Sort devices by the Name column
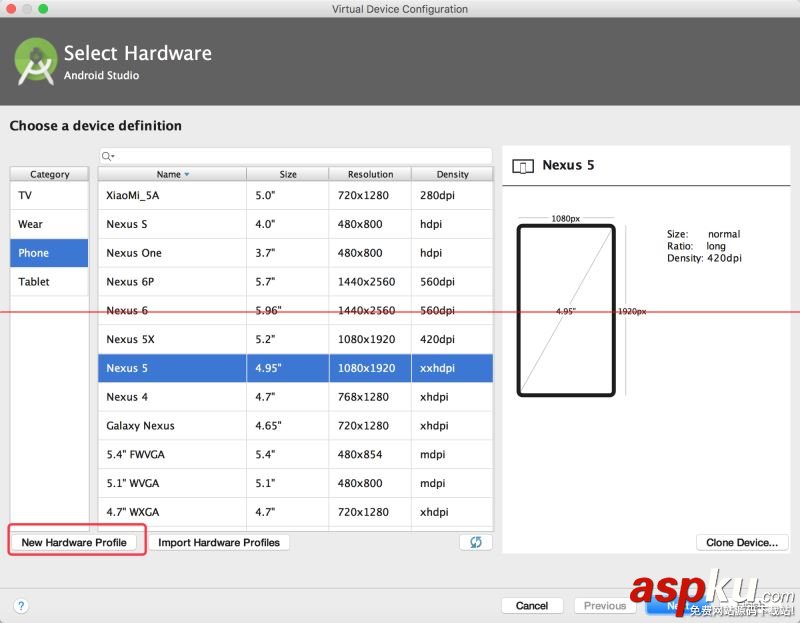Viewport: 800px width, 623px height. (172, 174)
